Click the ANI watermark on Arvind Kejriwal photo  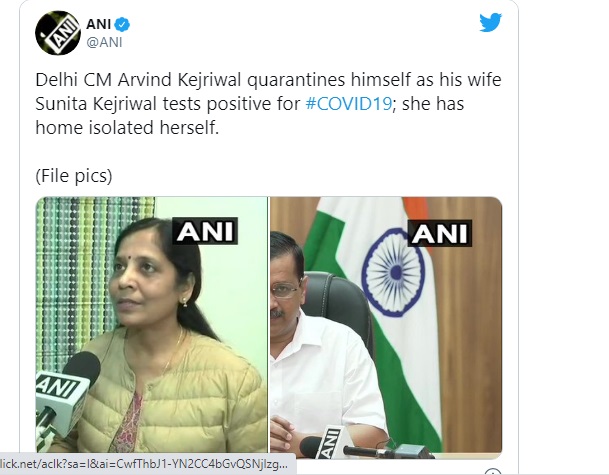click(x=440, y=233)
